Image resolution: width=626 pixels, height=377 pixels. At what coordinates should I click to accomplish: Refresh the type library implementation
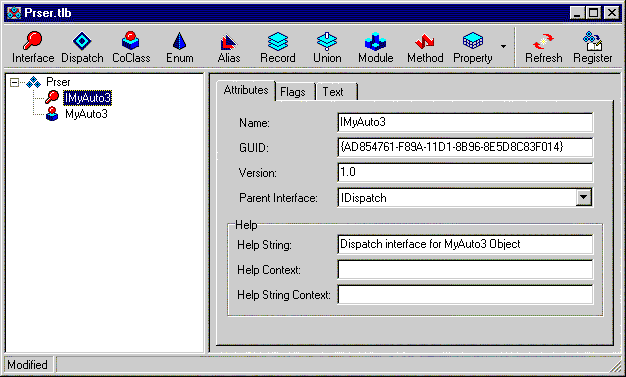543,47
